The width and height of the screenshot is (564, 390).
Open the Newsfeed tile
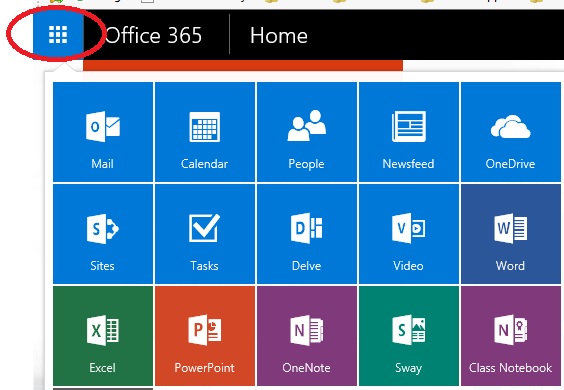coord(409,132)
